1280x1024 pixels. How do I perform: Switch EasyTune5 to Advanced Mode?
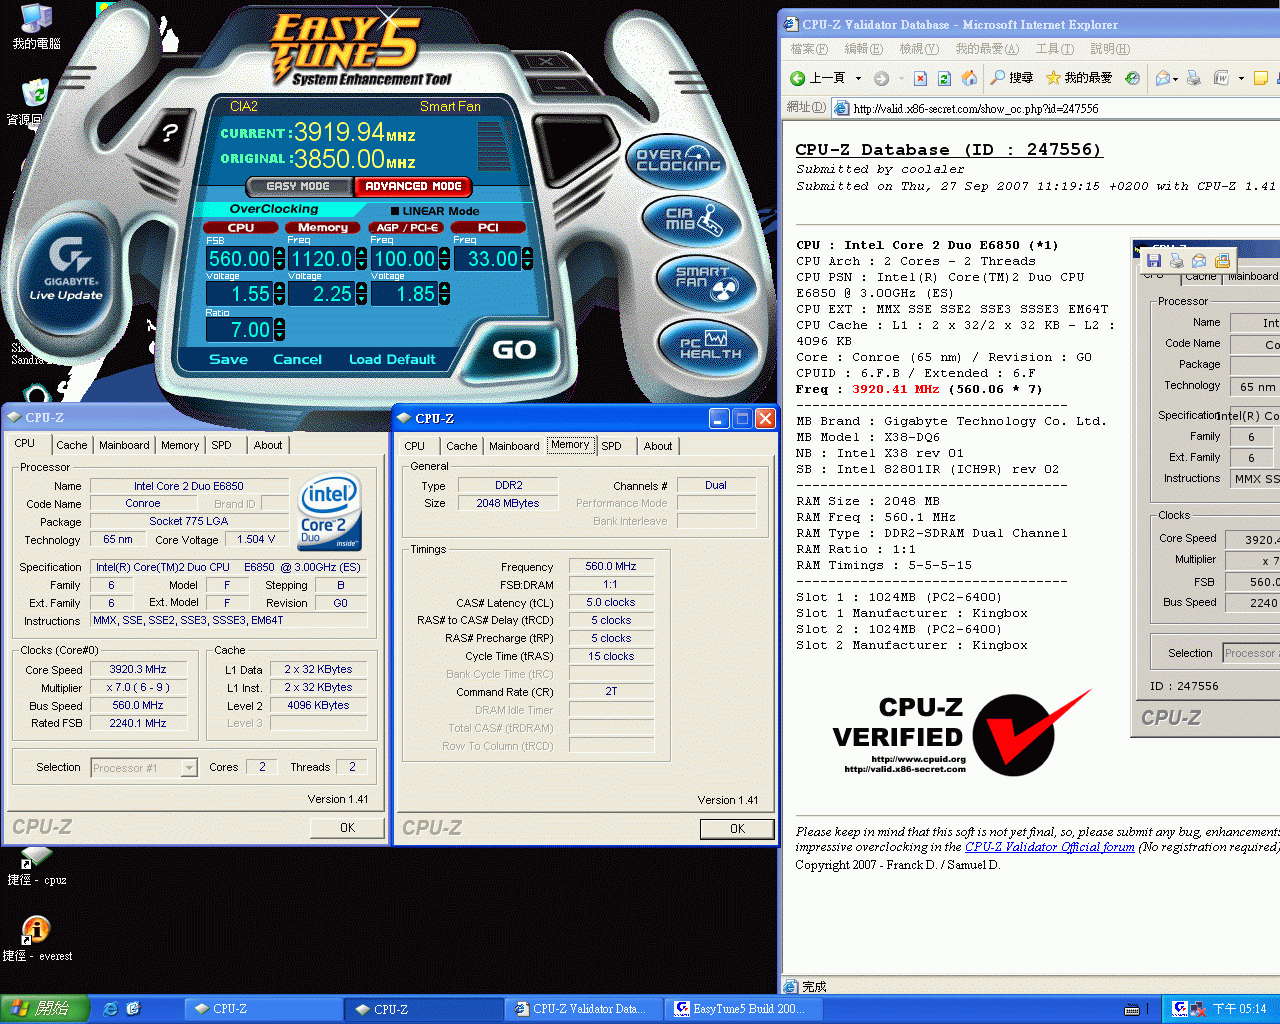pos(413,186)
